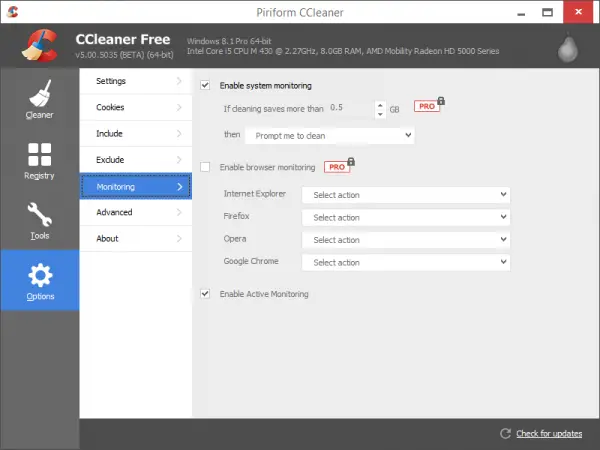Screen dimensions: 600x450
Task: Click the Google Chrome label
Action: (251, 261)
